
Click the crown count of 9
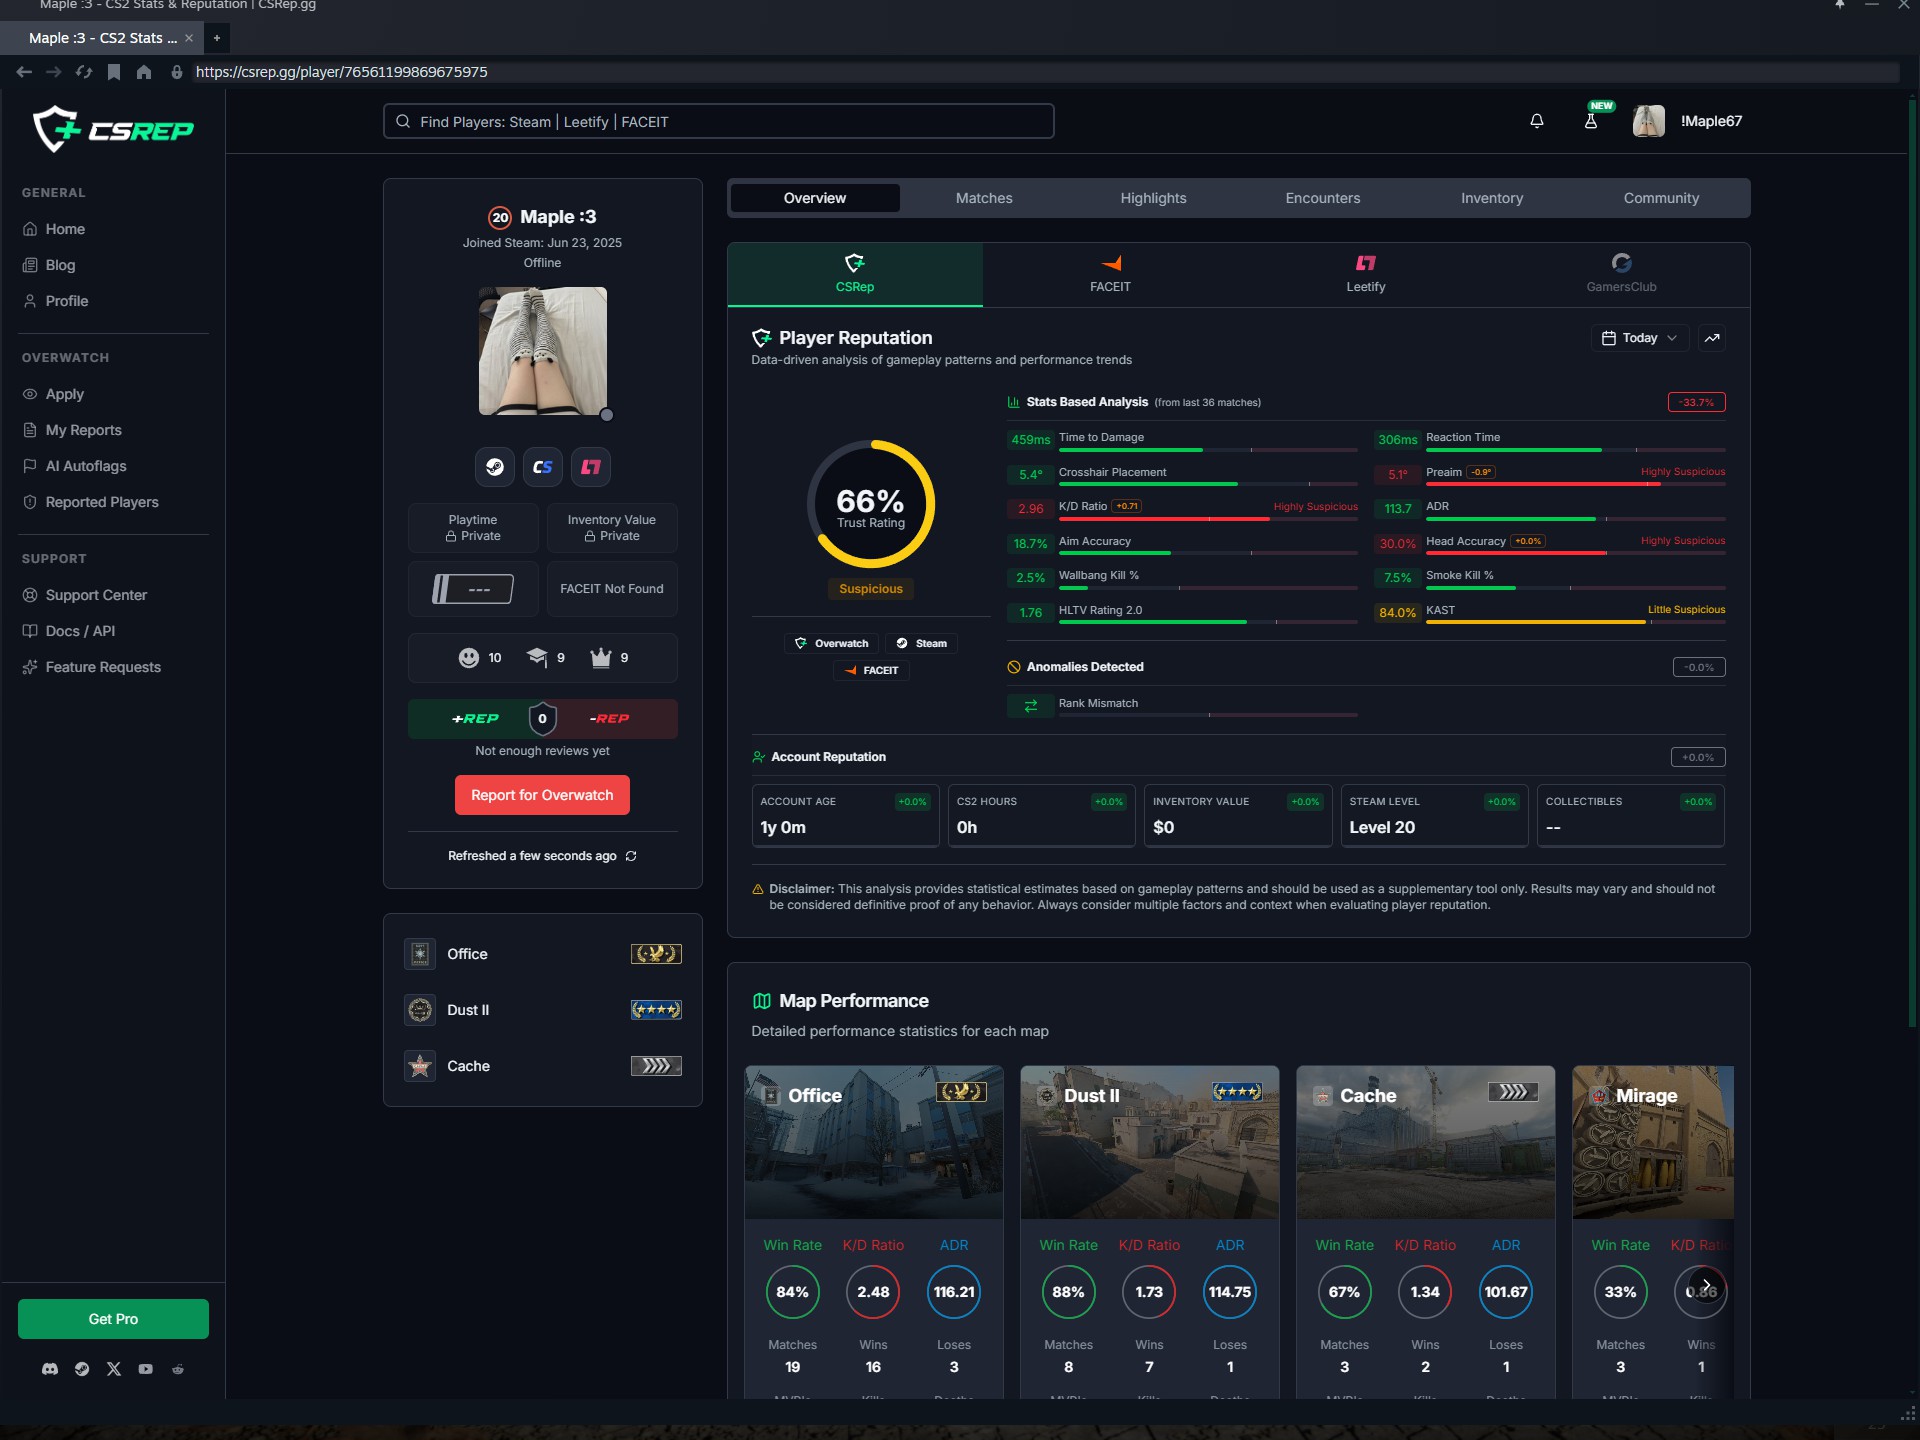609,658
